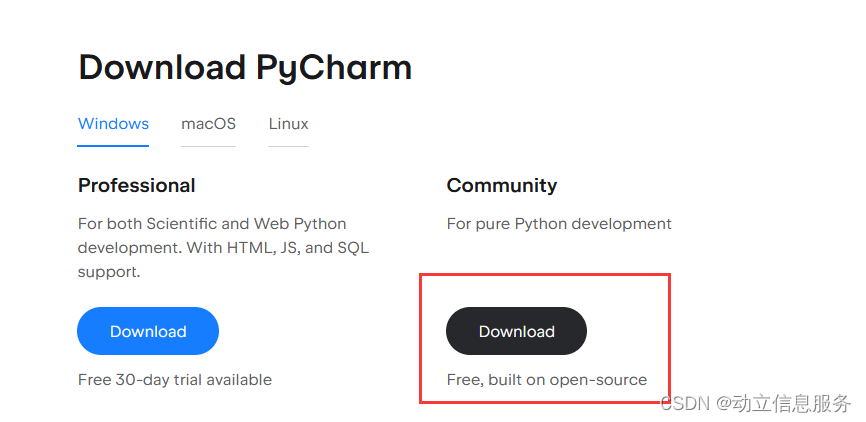Click the Free 30-day trial available note
Image resolution: width=866 pixels, height=422 pixels.
click(175, 380)
